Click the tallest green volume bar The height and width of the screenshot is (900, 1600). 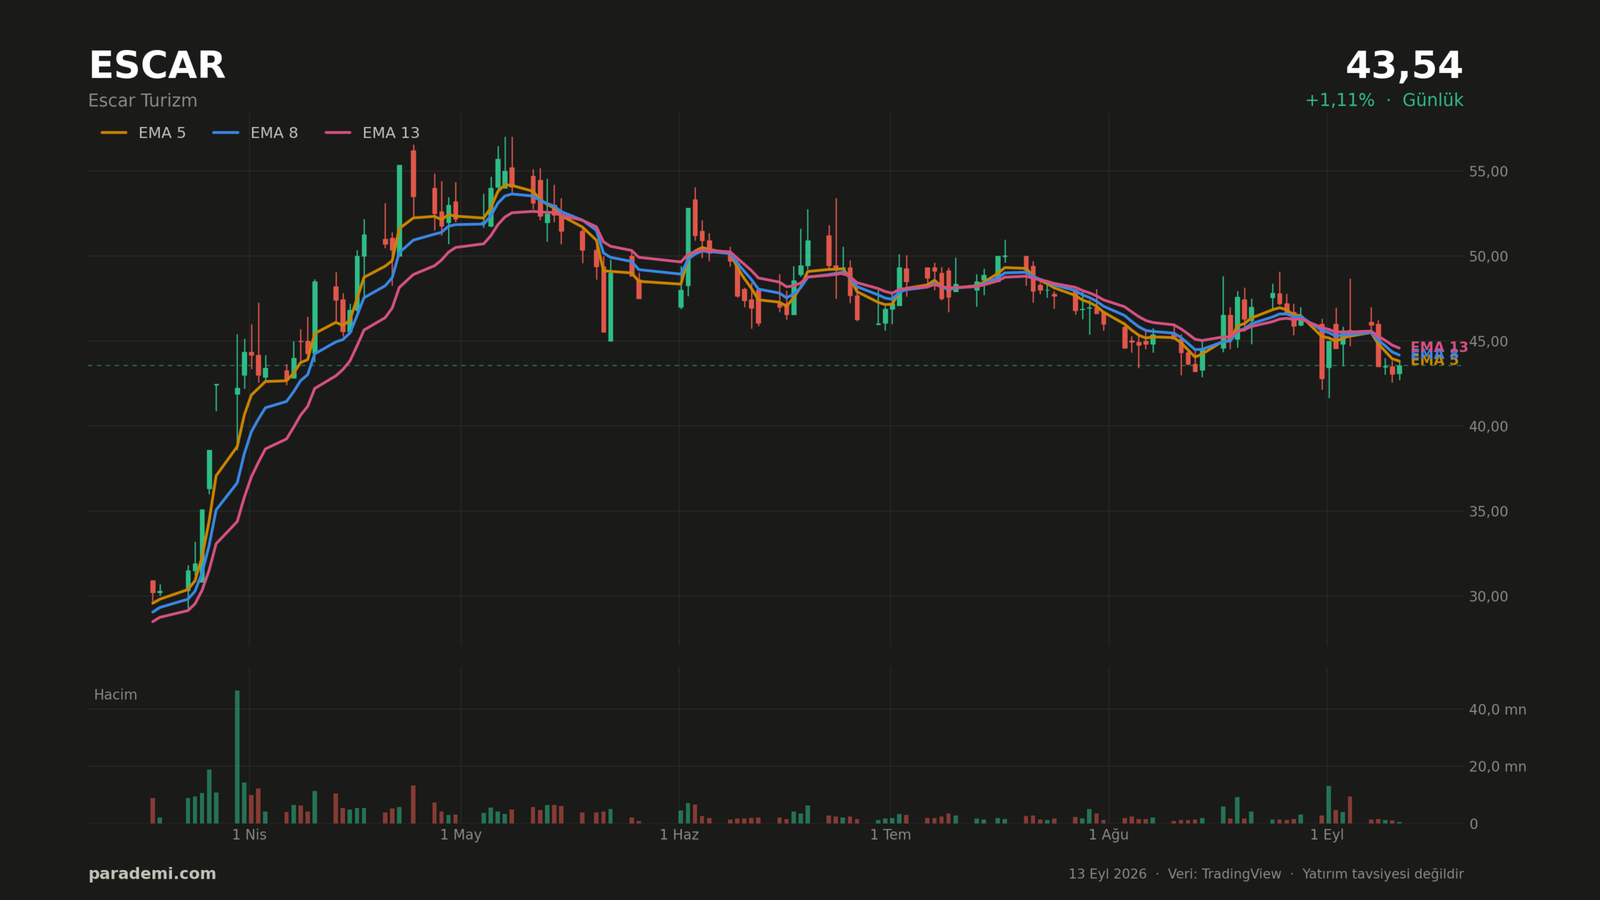(237, 757)
